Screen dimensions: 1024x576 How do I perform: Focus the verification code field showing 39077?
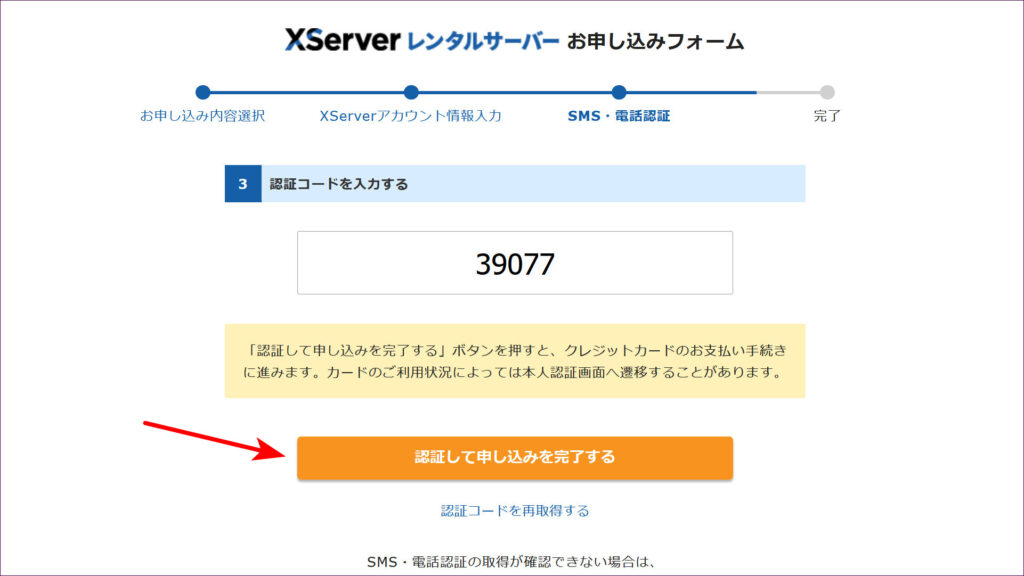[515, 263]
